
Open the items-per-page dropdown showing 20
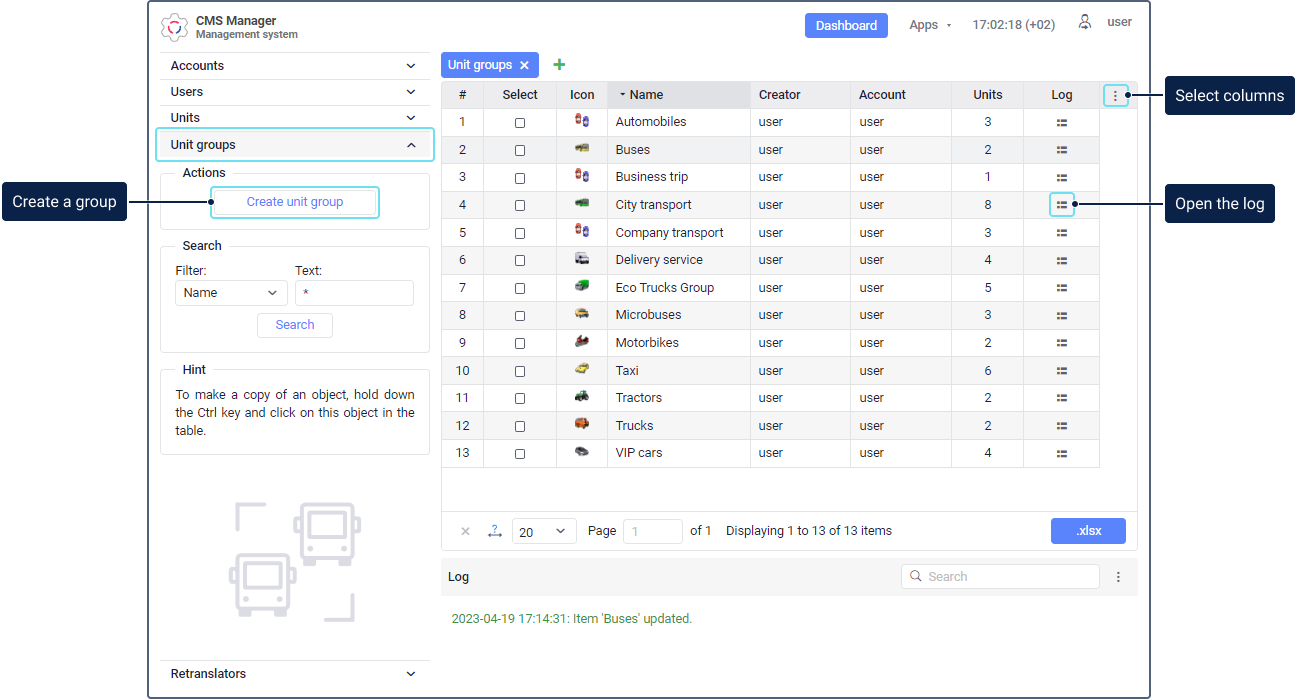(x=544, y=531)
